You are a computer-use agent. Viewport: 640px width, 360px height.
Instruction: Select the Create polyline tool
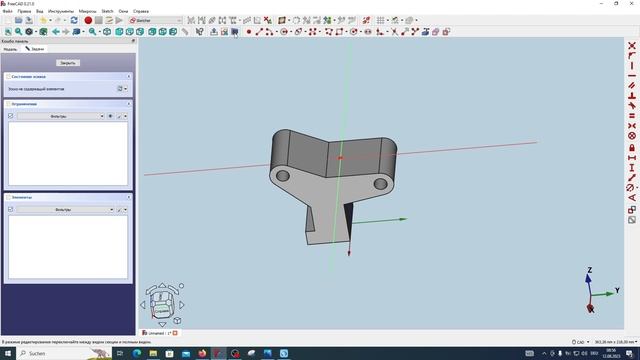tap(329, 32)
